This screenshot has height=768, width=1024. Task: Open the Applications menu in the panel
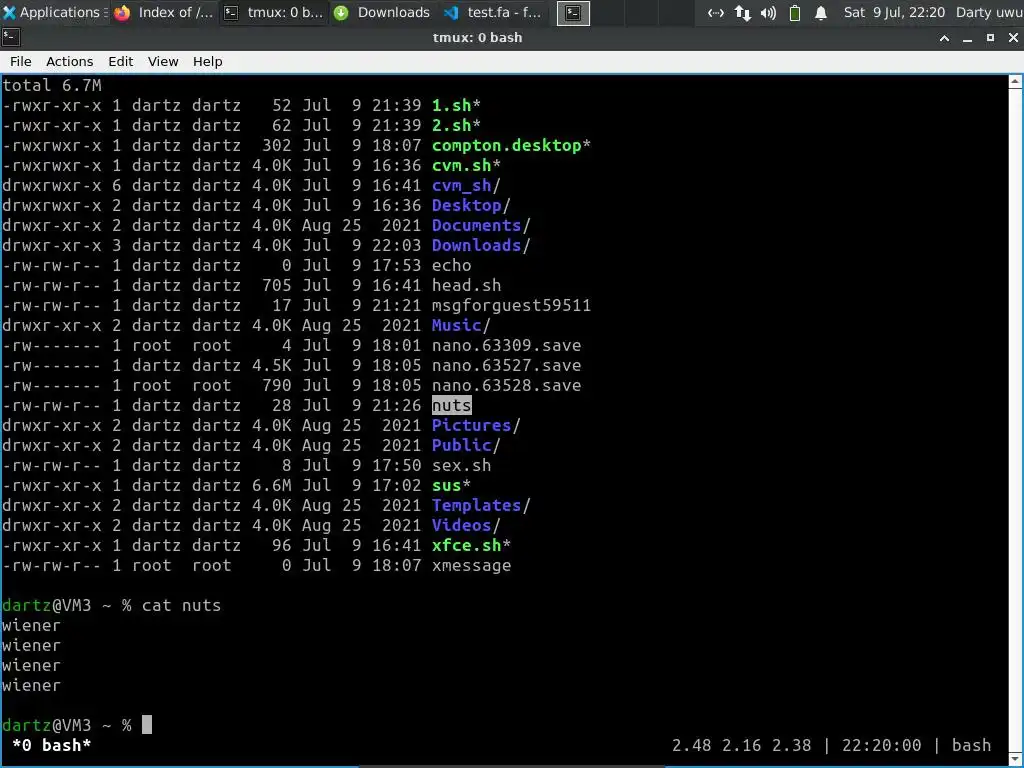point(54,12)
